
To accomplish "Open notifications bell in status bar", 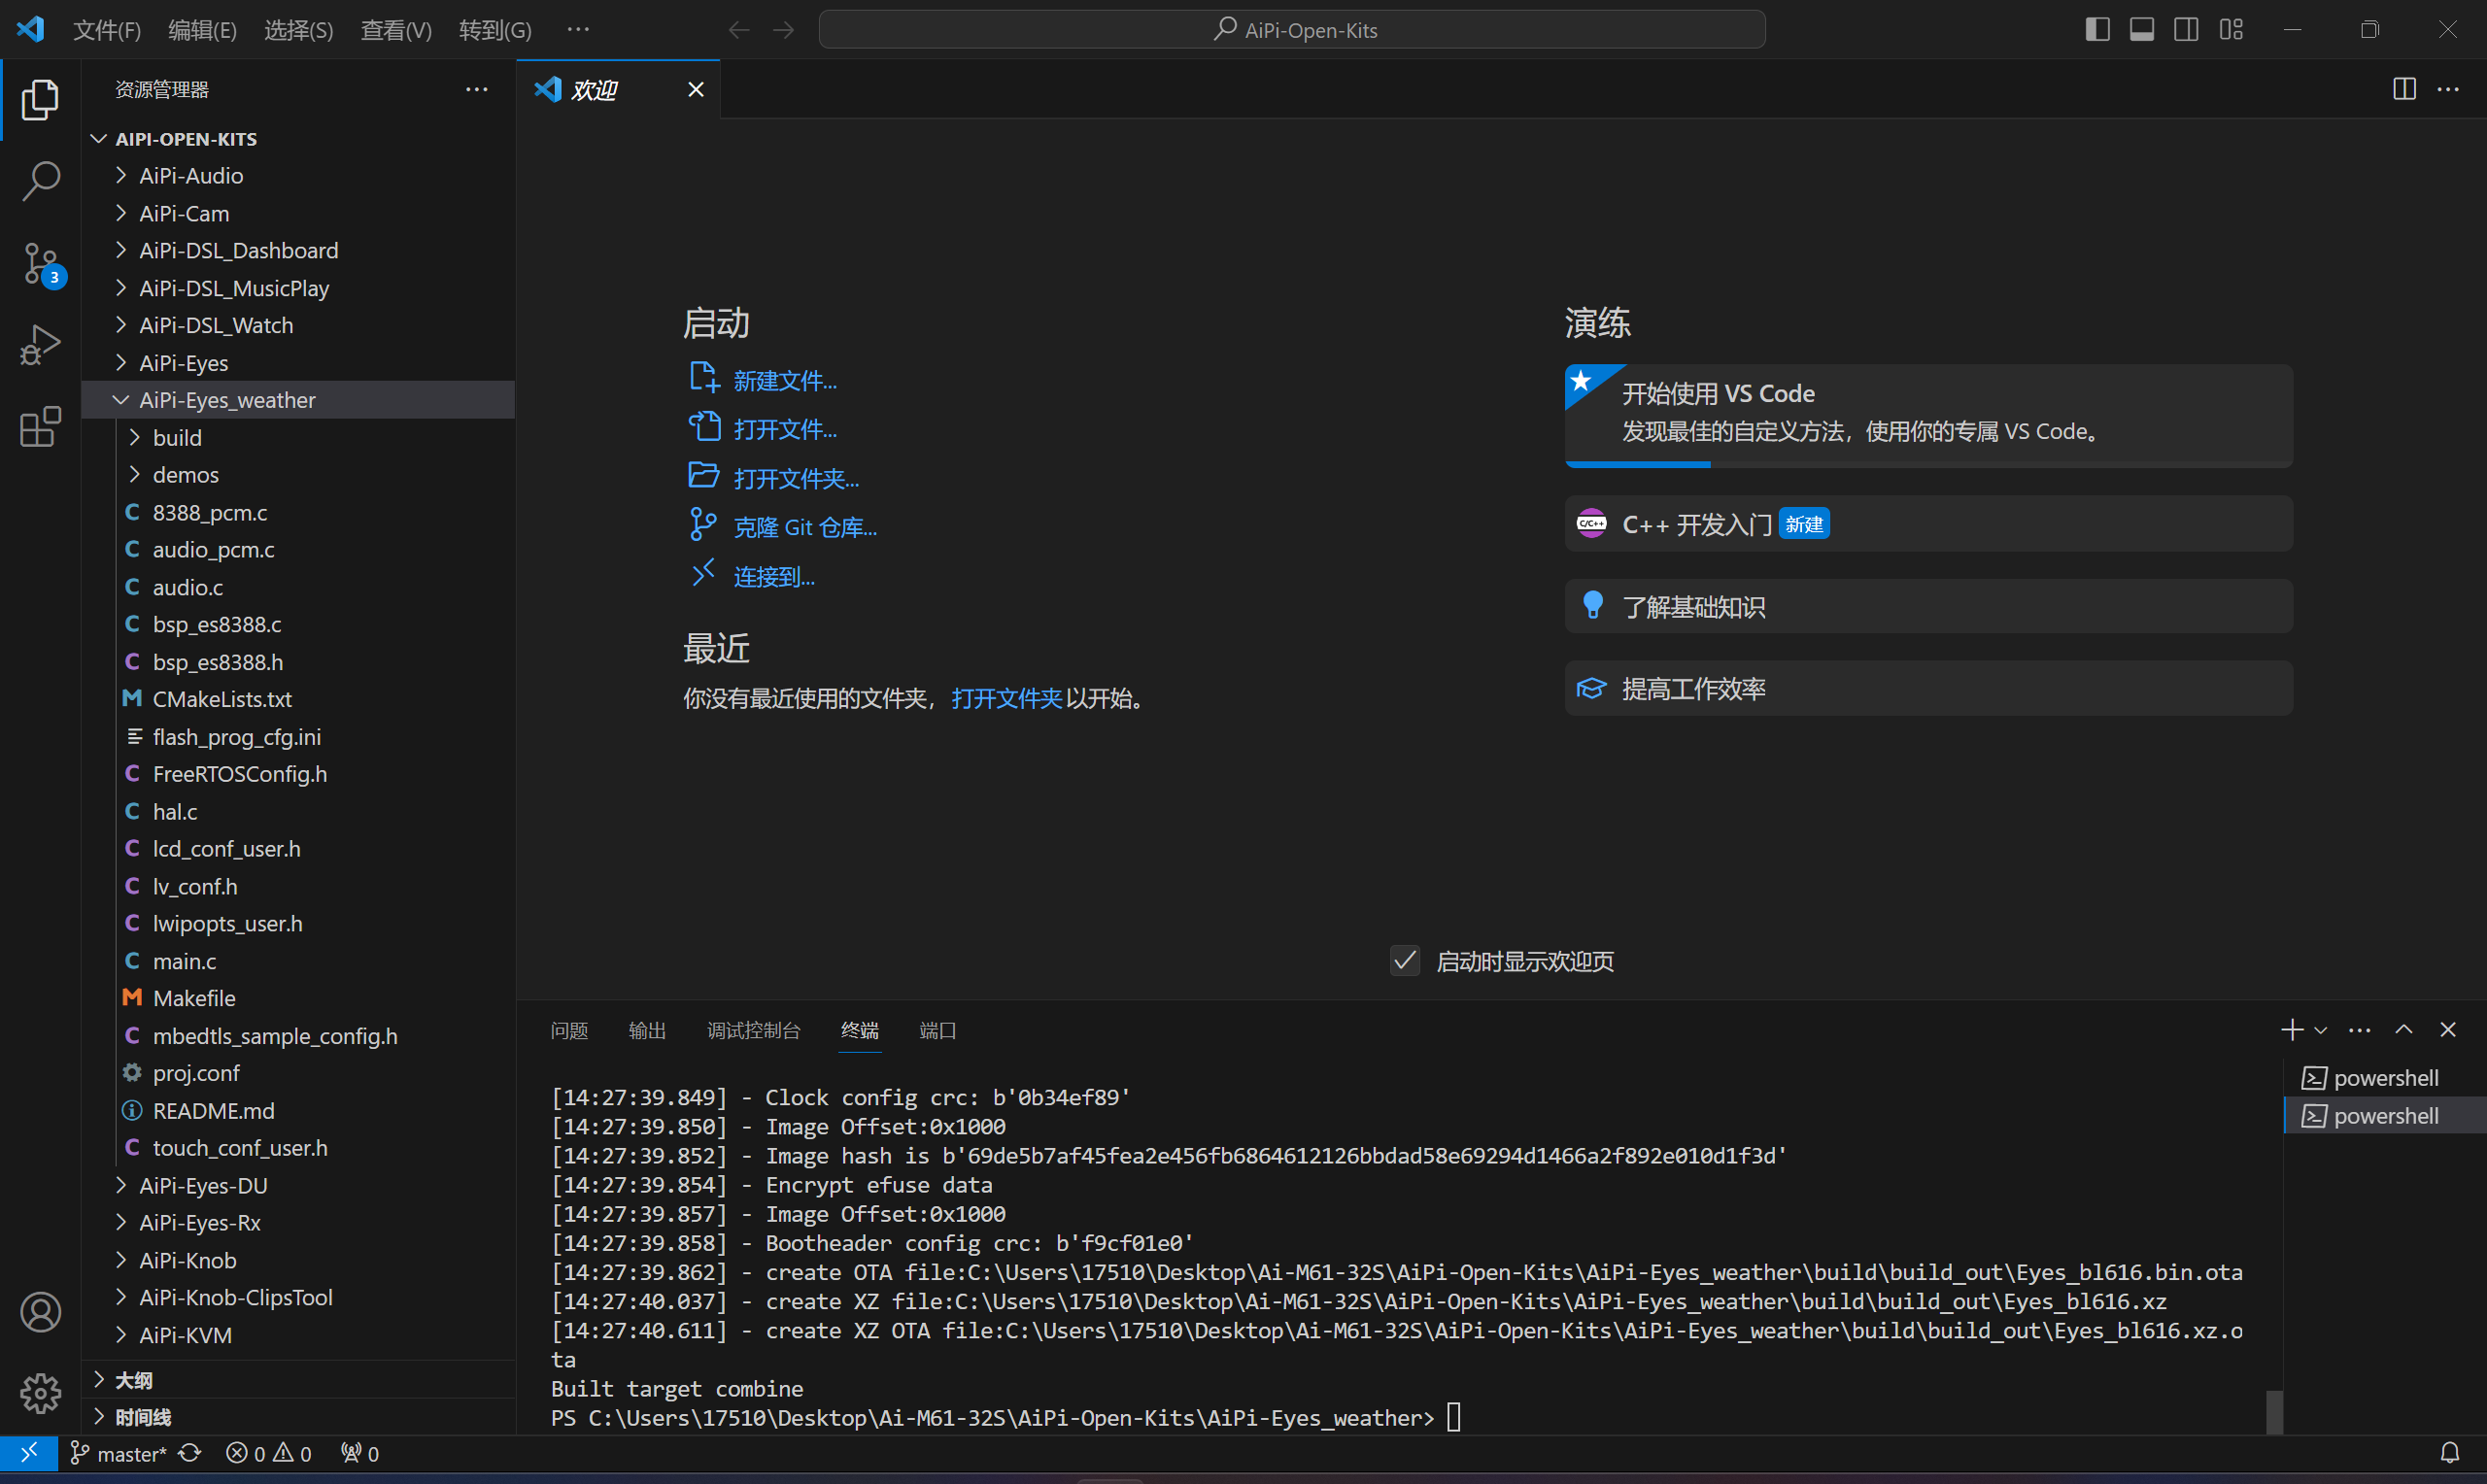I will [2449, 1453].
